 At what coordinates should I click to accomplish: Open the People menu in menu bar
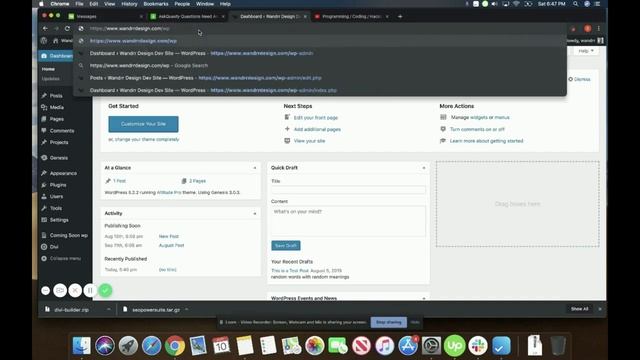tap(182, 4)
